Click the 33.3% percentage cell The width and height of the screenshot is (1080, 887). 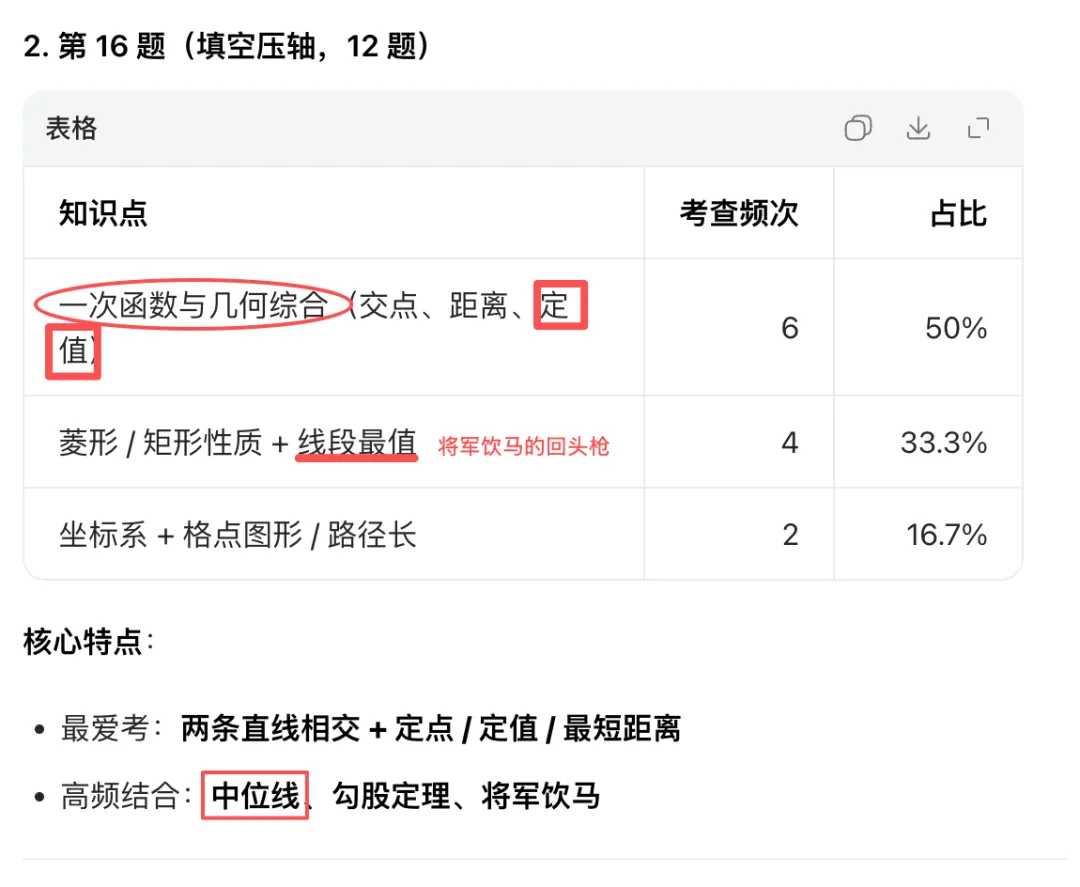pyautogui.click(x=944, y=443)
